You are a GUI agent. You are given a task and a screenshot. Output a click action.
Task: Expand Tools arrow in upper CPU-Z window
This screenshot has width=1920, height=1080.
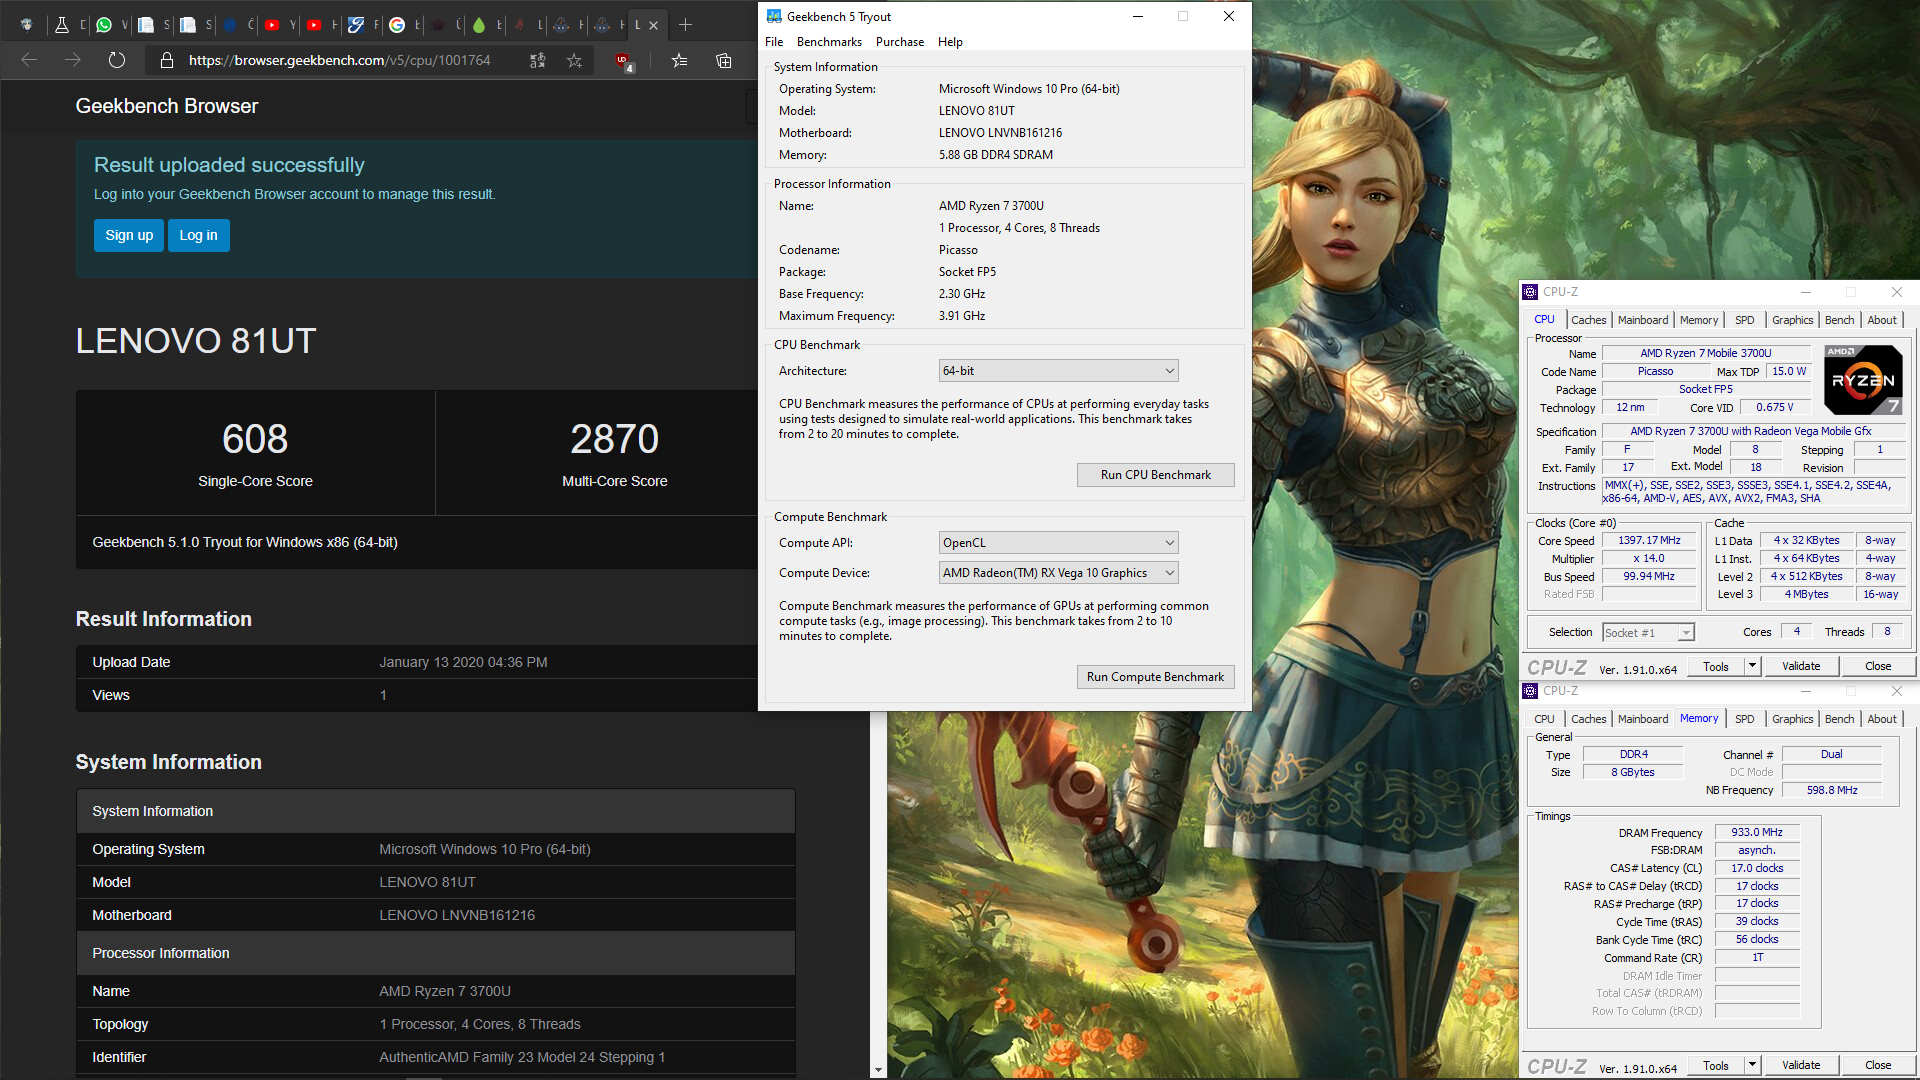point(1752,666)
